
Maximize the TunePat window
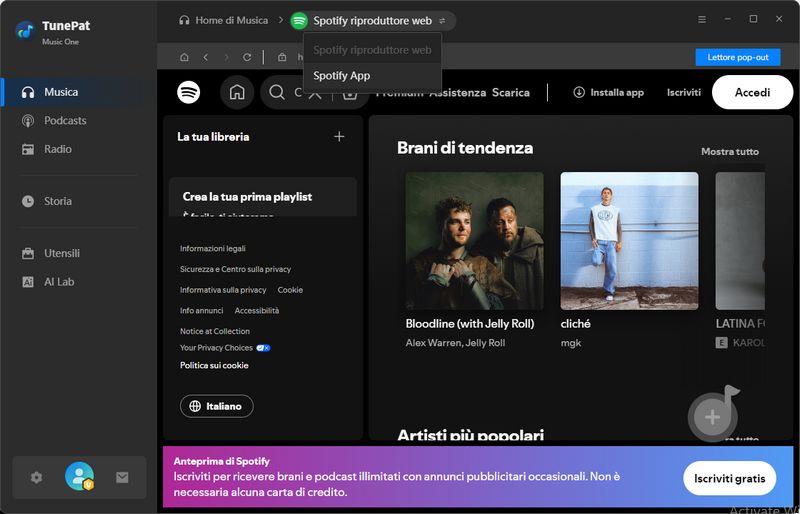click(753, 19)
